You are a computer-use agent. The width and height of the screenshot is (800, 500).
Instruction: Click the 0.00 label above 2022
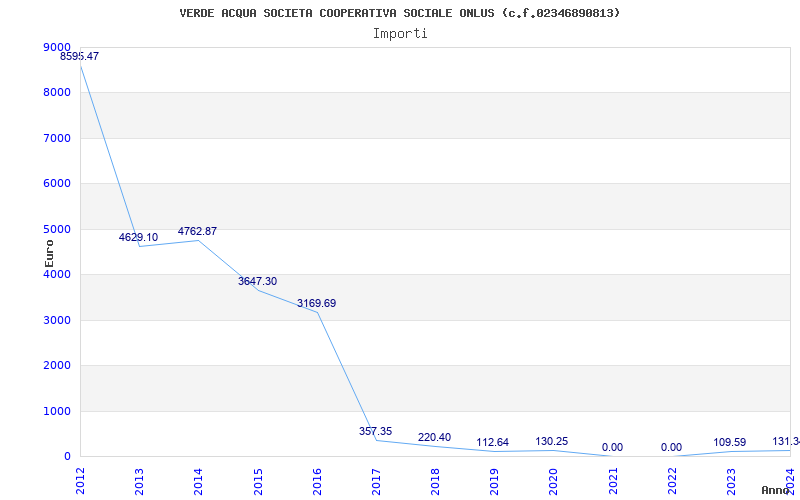click(671, 447)
